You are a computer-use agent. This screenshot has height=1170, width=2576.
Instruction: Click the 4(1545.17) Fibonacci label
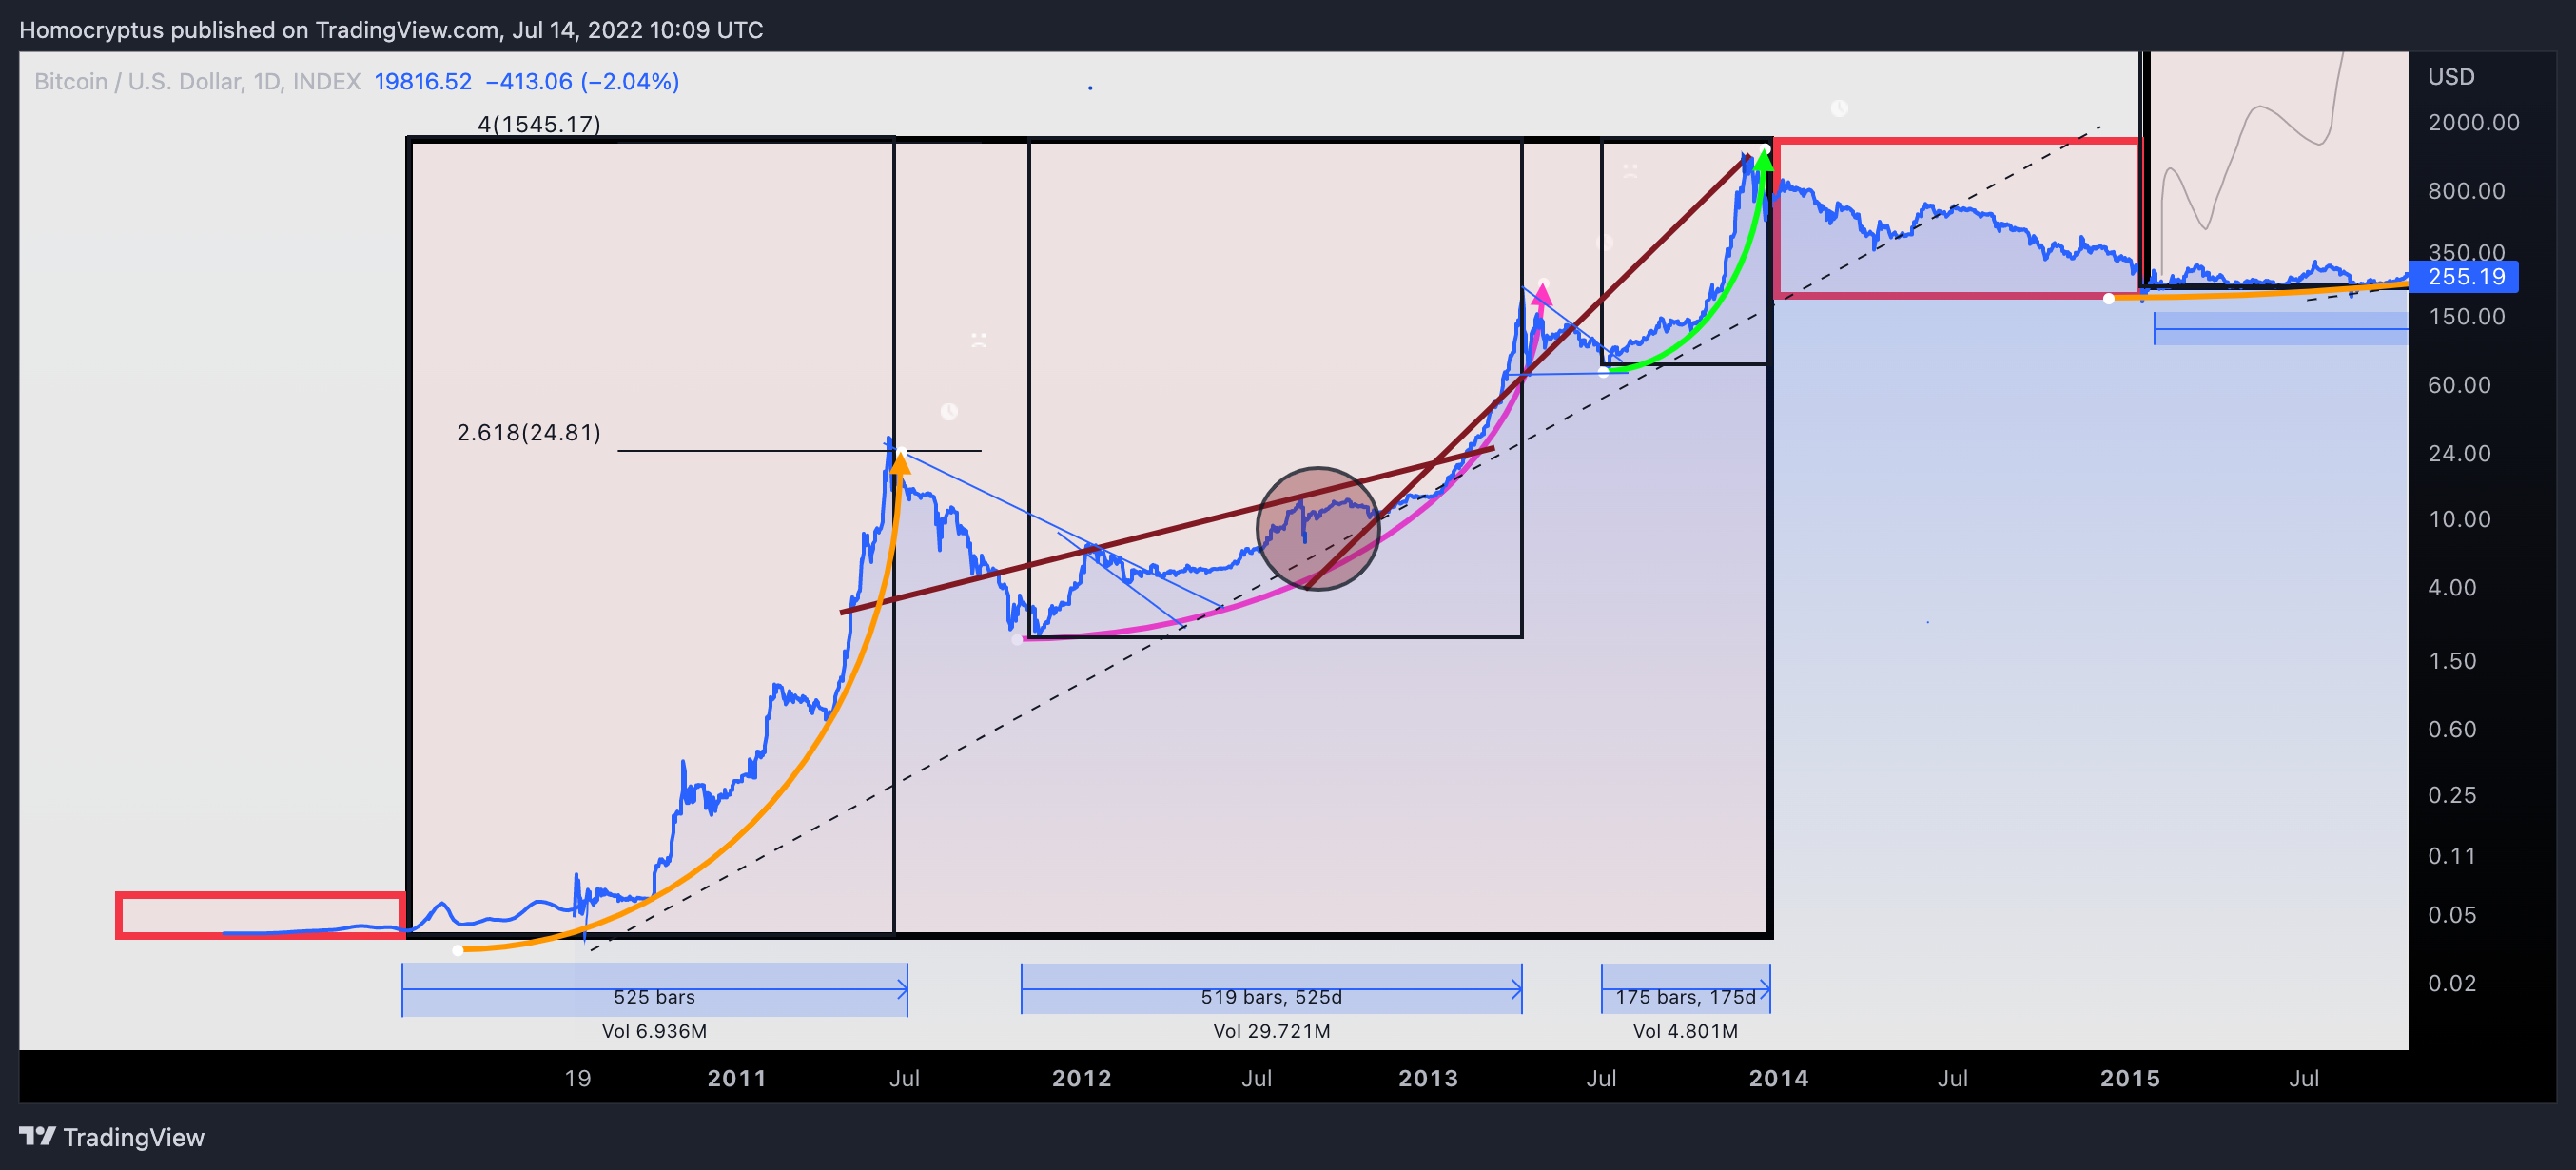click(x=539, y=124)
